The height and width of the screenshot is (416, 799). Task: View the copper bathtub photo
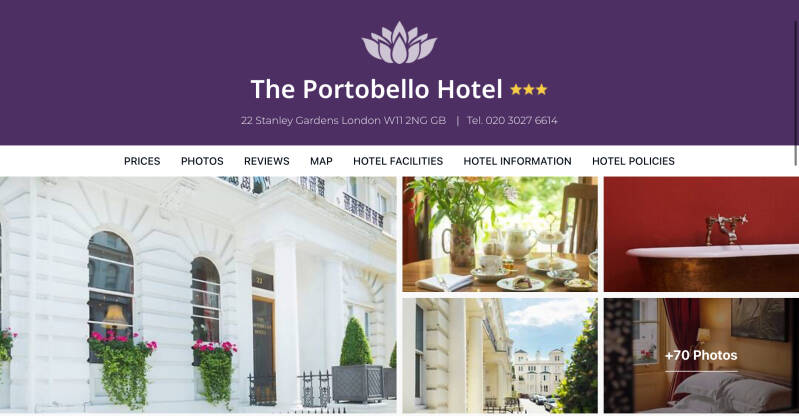(x=701, y=234)
